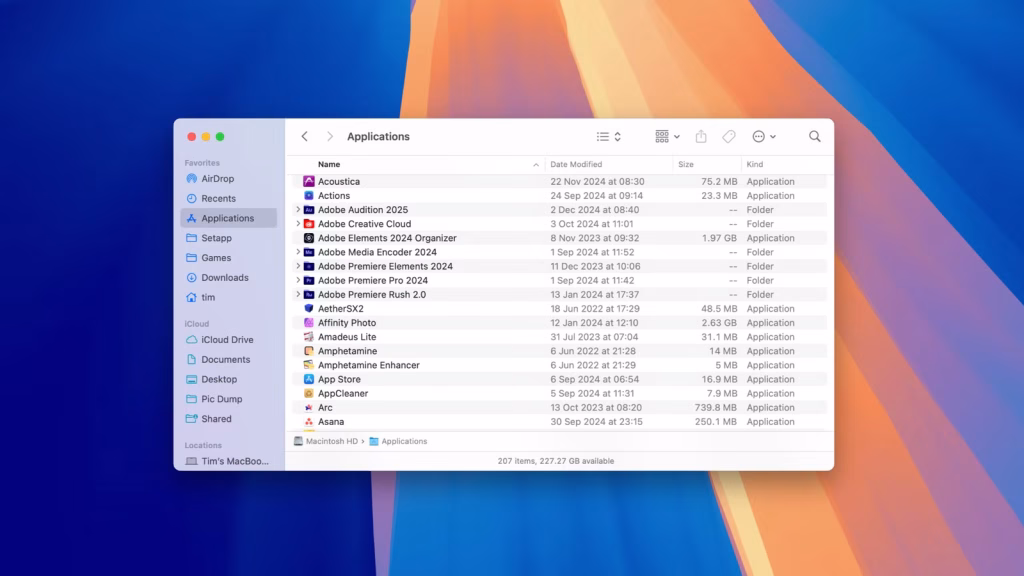1024x576 pixels.
Task: Open the Setapp folder from the sidebar
Action: pos(216,238)
